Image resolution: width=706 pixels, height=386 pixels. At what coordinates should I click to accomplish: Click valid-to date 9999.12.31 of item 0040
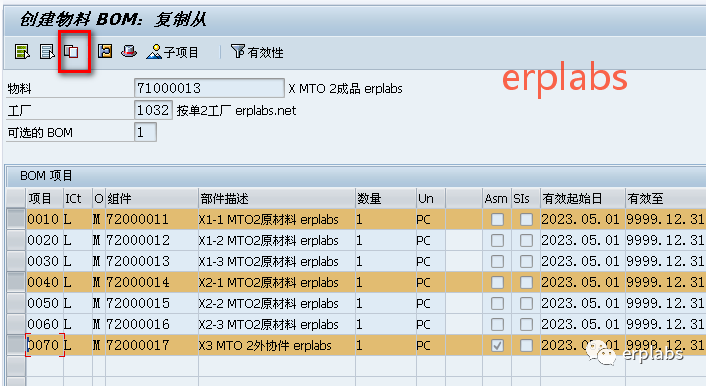point(665,282)
